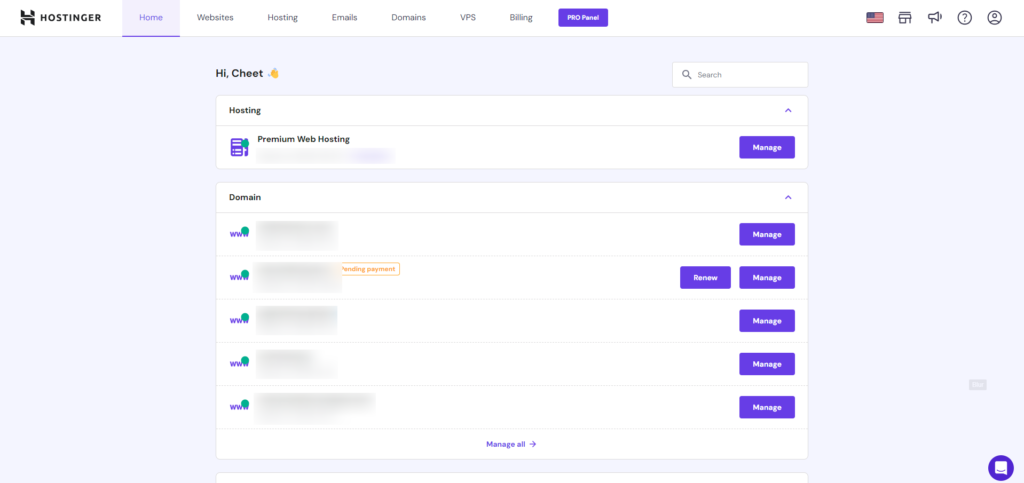1024x483 pixels.
Task: Manage the Premium Web Hosting plan
Action: tap(766, 147)
